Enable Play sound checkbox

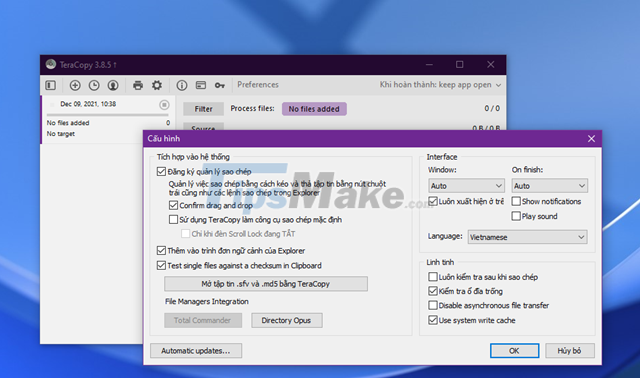[516, 216]
